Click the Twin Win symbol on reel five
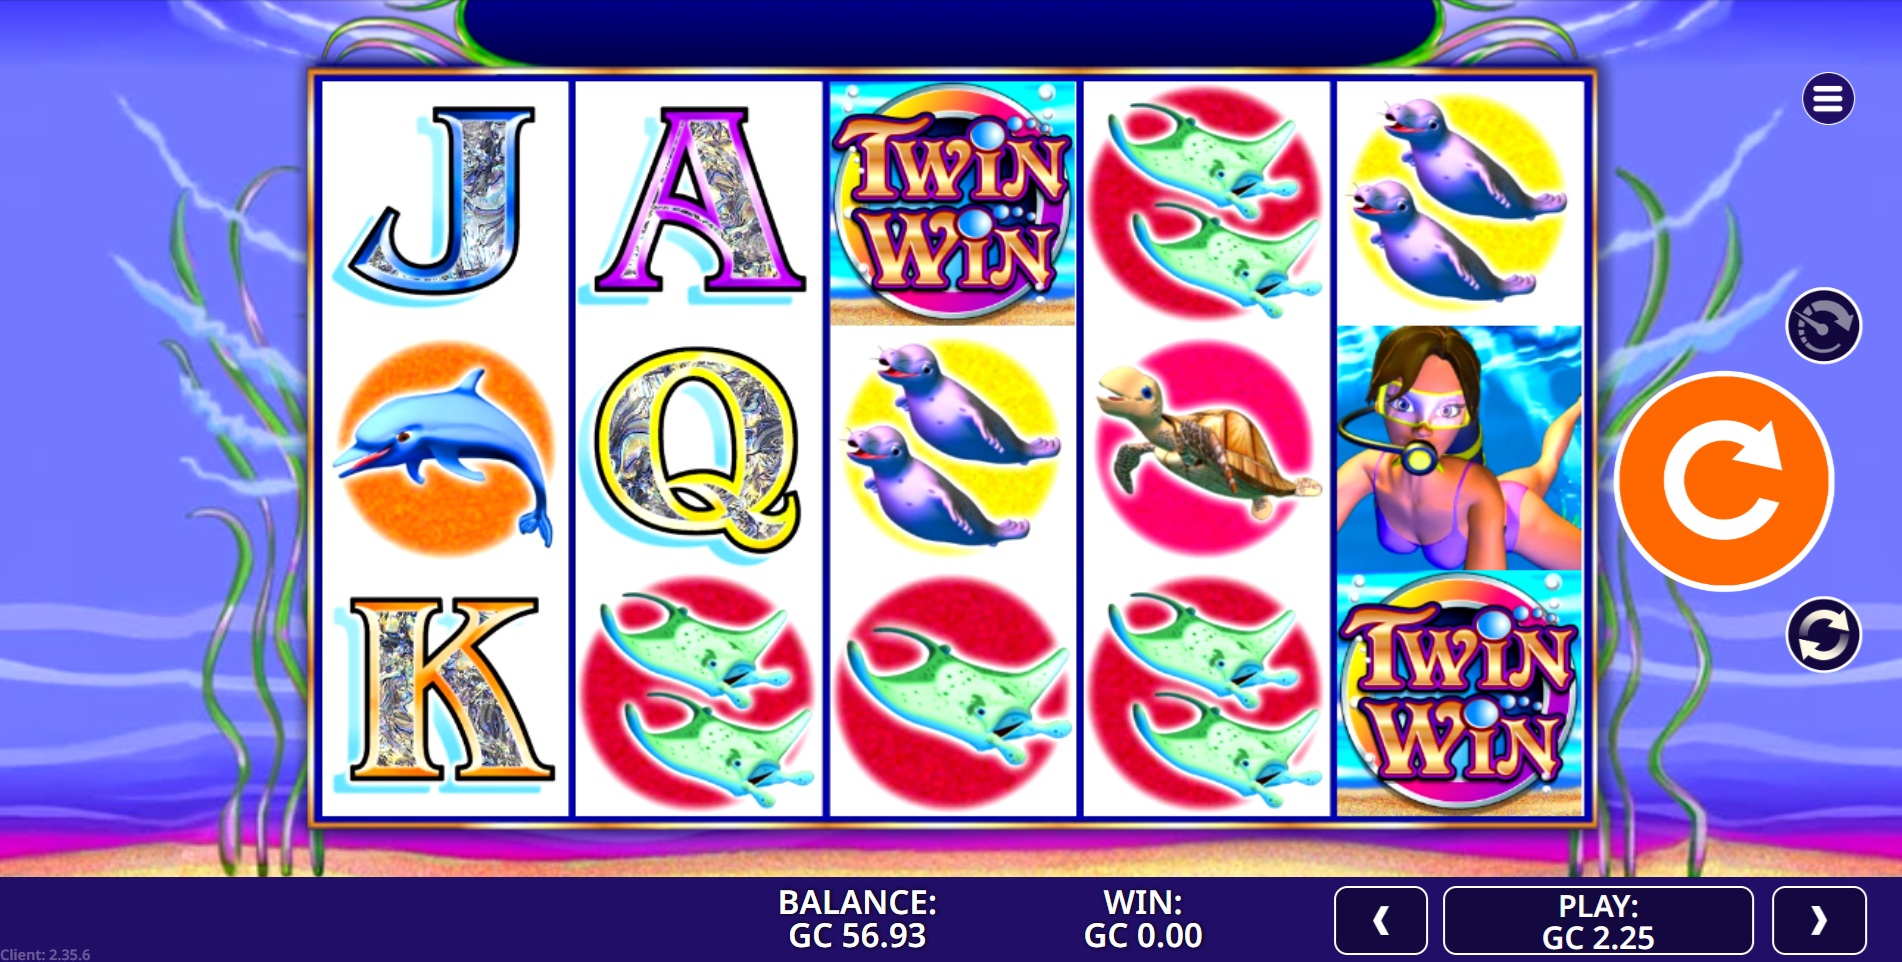 (x=1460, y=694)
